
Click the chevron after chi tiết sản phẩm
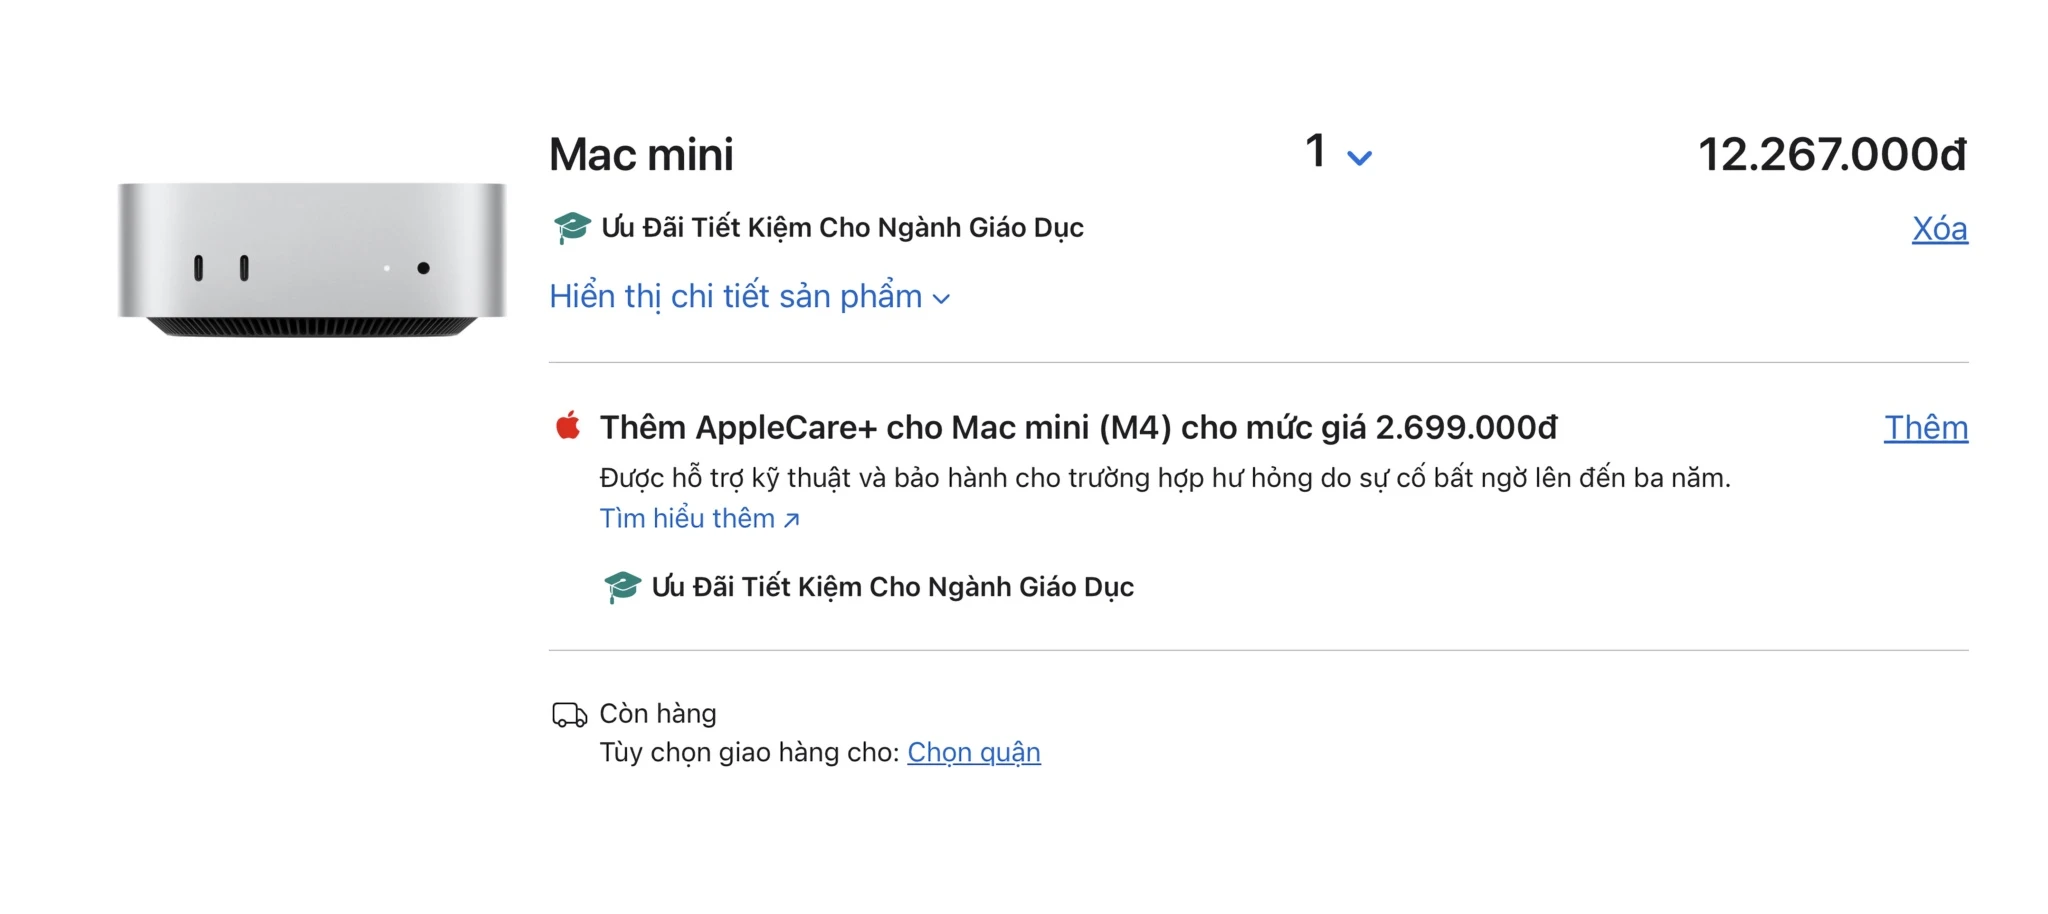coord(941,299)
